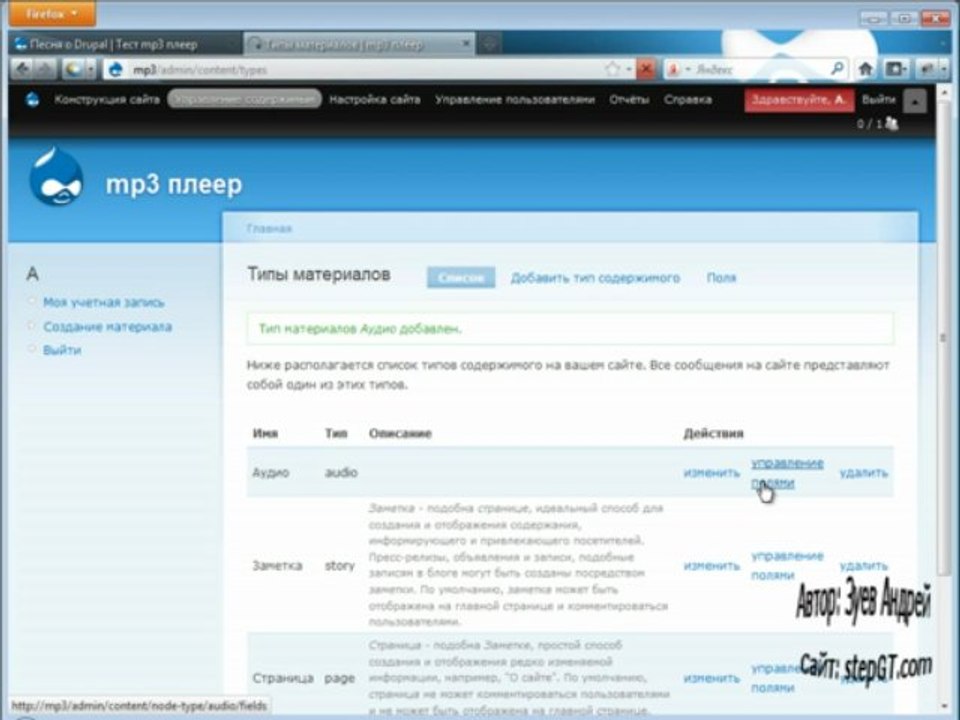Viewport: 960px width, 720px height.
Task: Open 'Настройка сайта' admin menu
Action: [375, 99]
